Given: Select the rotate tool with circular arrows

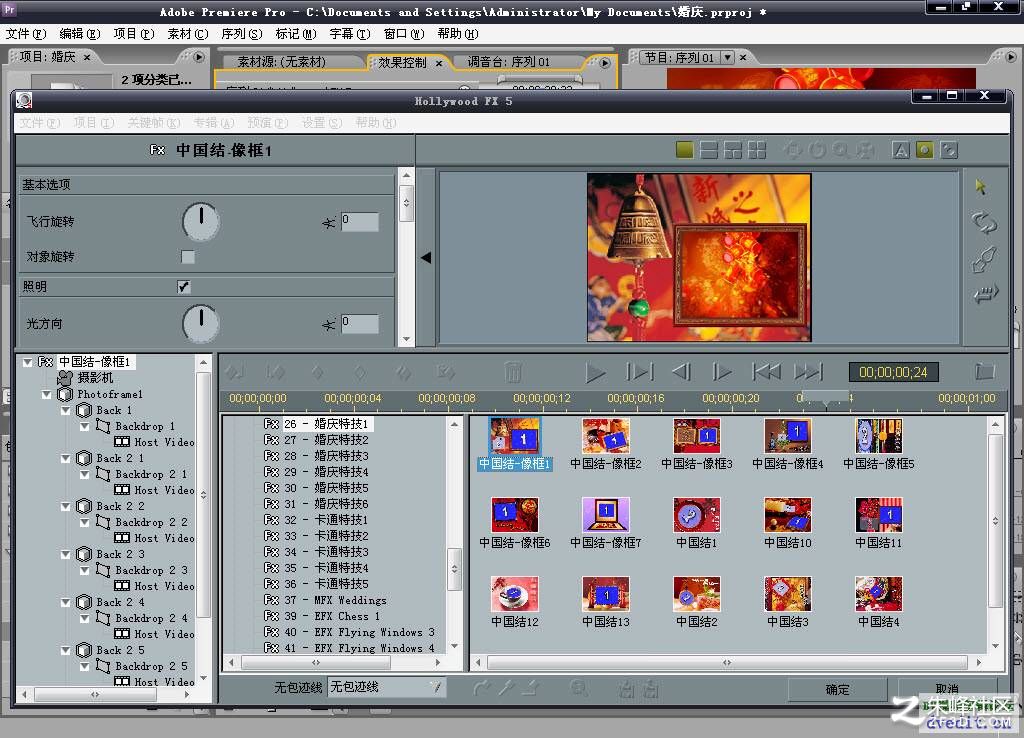Looking at the screenshot, I should (984, 222).
